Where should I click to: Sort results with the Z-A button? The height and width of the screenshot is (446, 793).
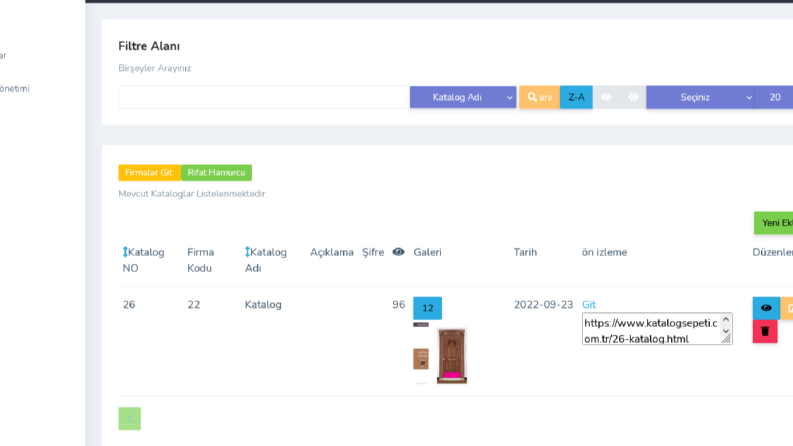(x=576, y=97)
